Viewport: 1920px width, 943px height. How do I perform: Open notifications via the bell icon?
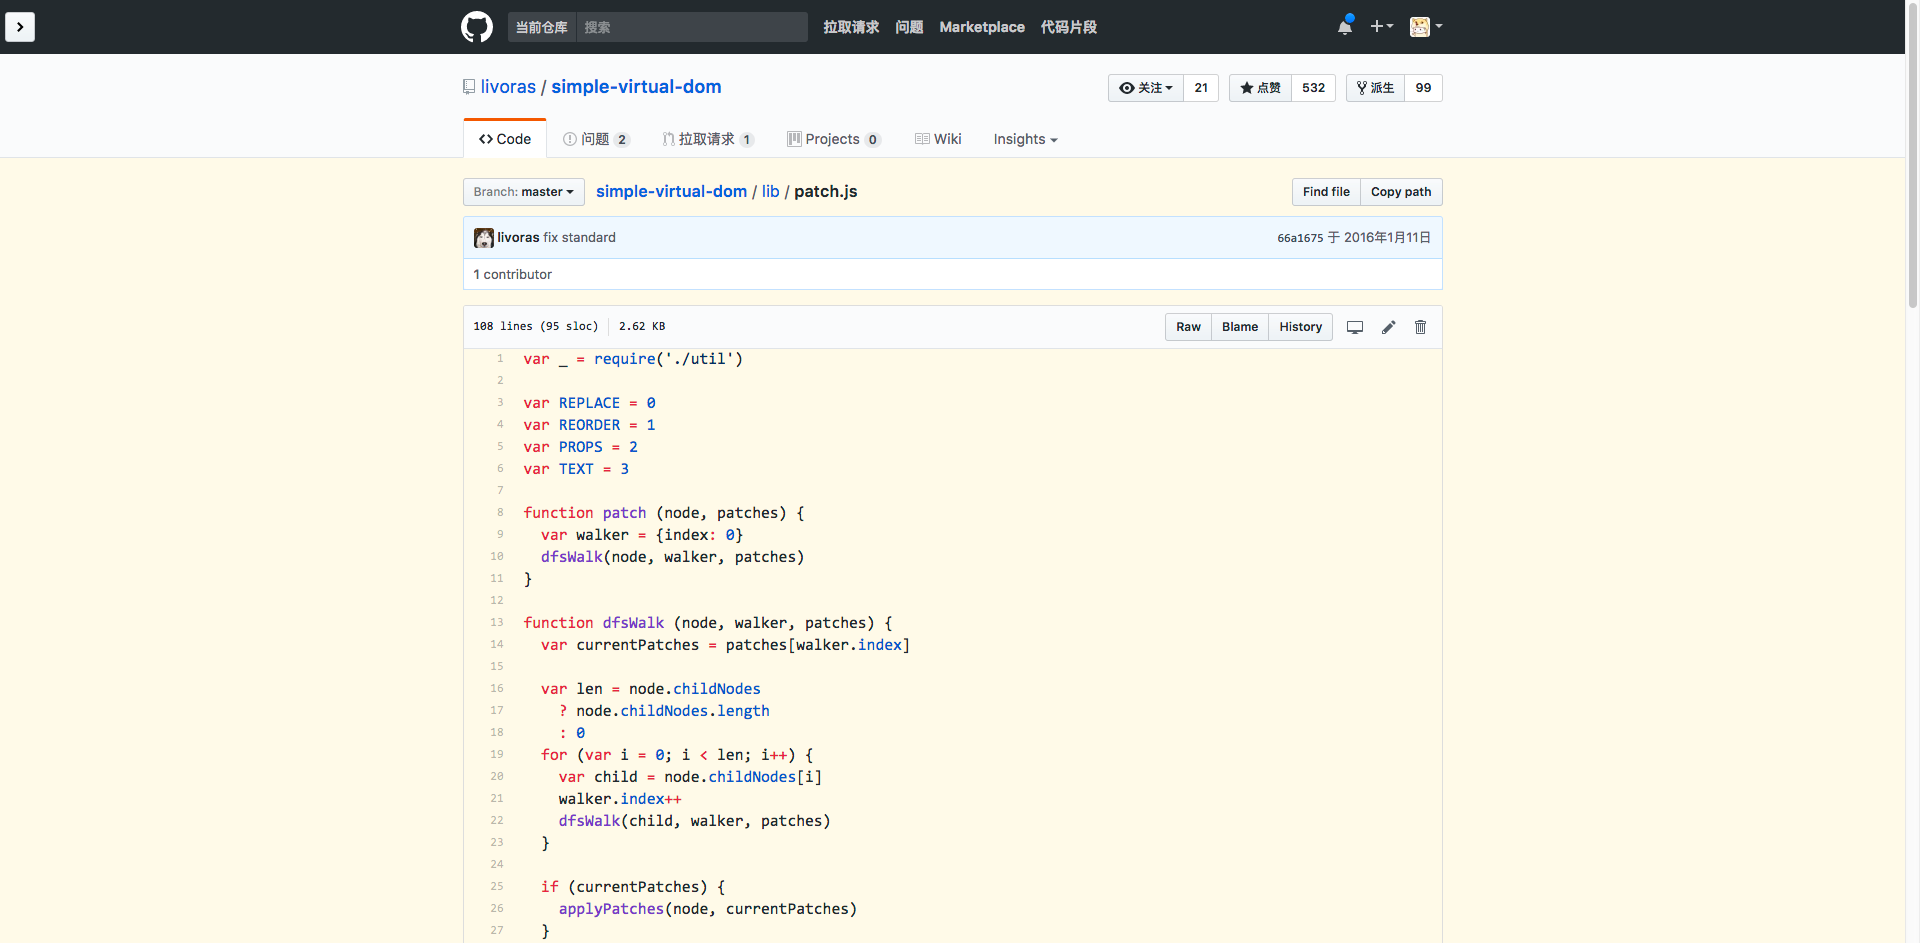[x=1344, y=27]
